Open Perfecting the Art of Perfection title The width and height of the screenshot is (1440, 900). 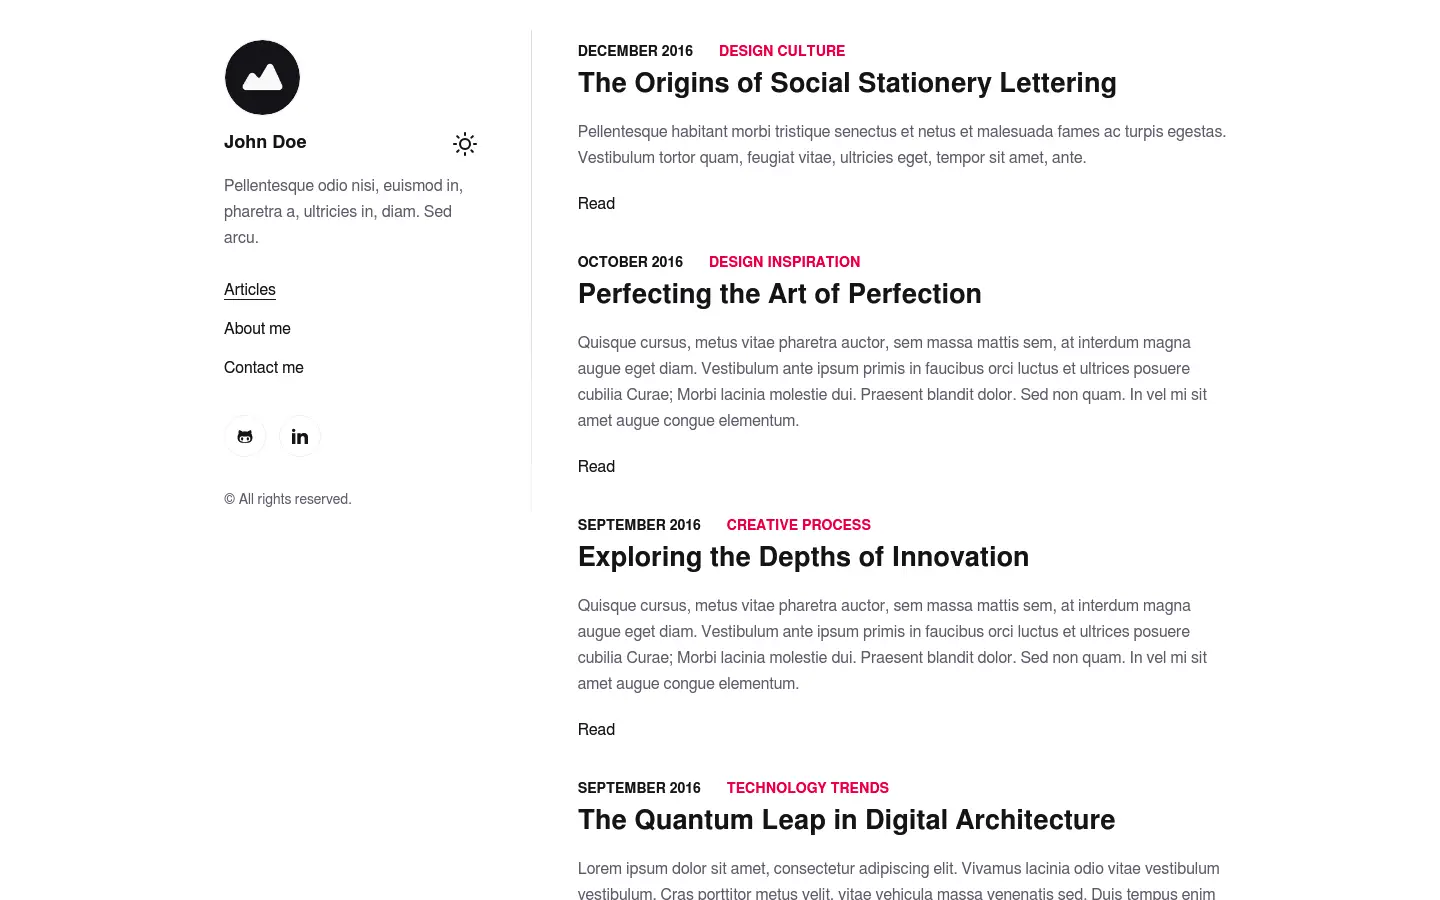[x=780, y=294]
